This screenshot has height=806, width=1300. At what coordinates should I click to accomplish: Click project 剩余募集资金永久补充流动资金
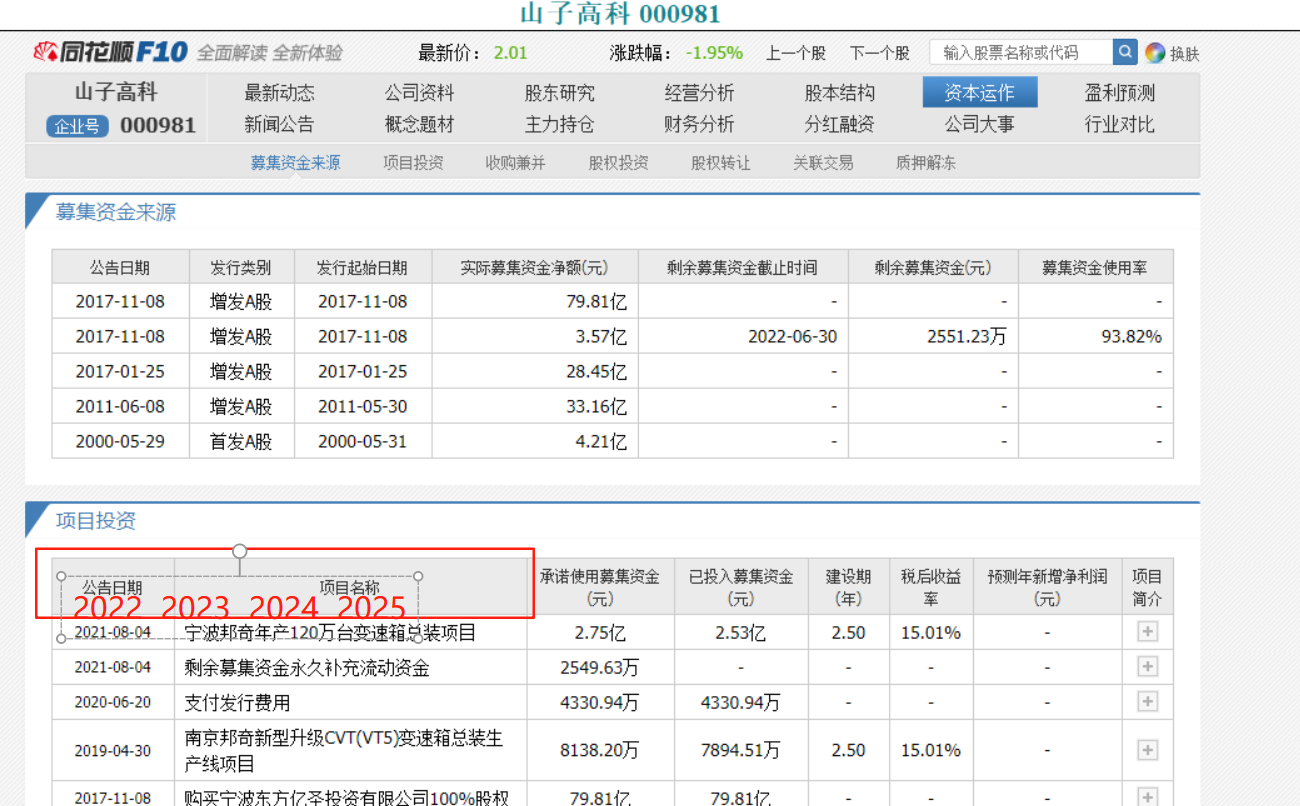[307, 668]
